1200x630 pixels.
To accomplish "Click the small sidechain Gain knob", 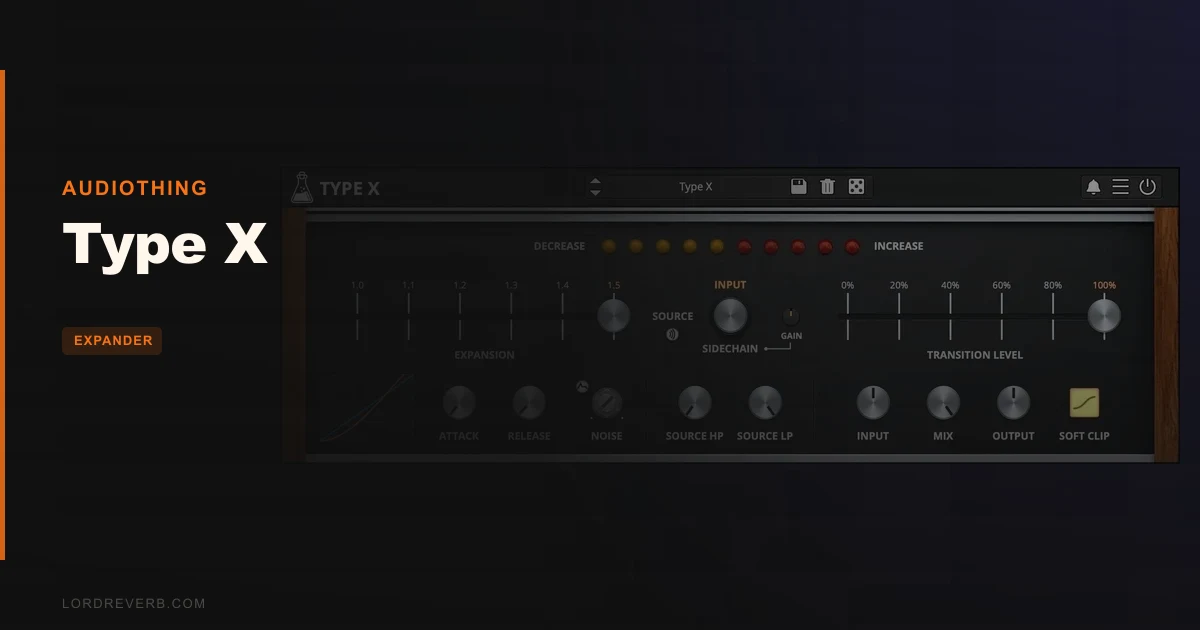I will pyautogui.click(x=790, y=316).
